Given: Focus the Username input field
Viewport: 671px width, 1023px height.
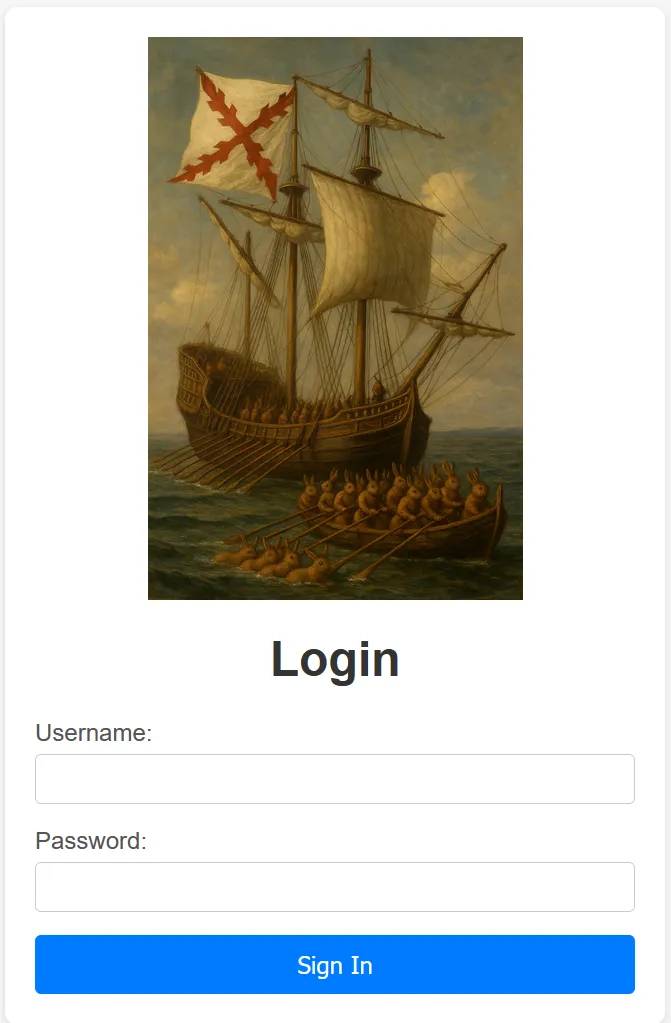Looking at the screenshot, I should point(335,779).
